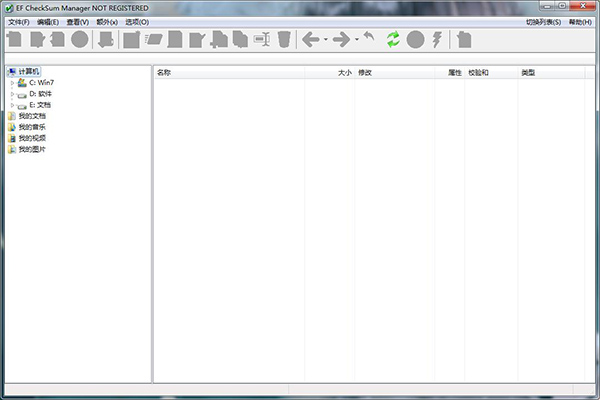
Task: Open the 选项(O) menu
Action: (137, 22)
